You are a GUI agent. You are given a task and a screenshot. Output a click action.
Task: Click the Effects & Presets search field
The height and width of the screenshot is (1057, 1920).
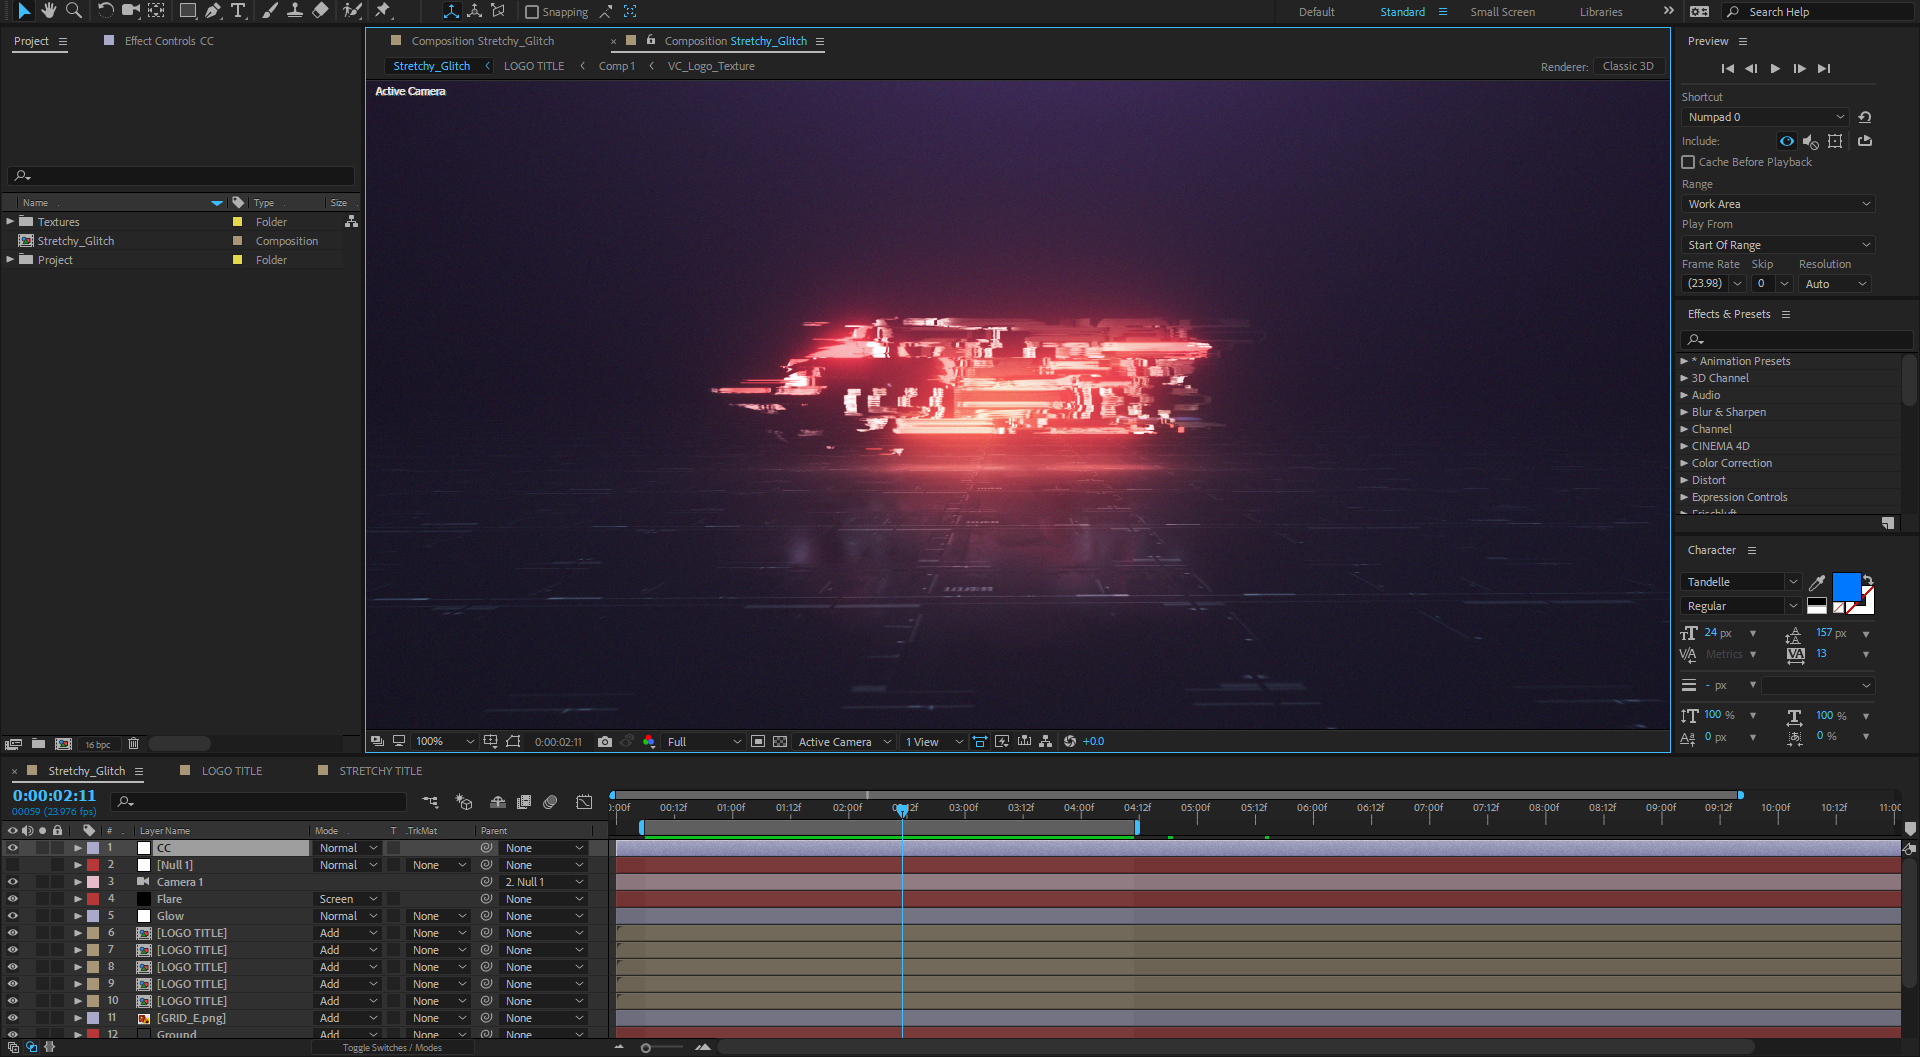[x=1800, y=340]
